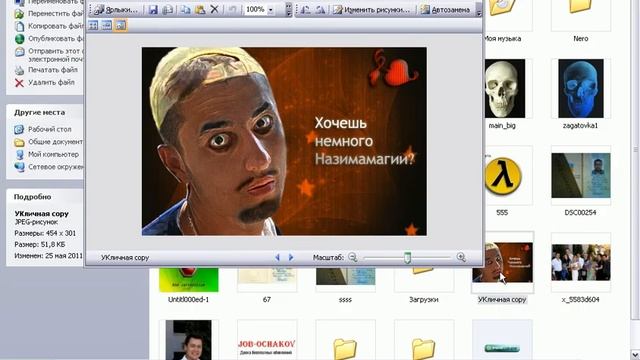This screenshot has width=640, height=360.
Task: Save the picture with the floppy icon
Action: [153, 9]
